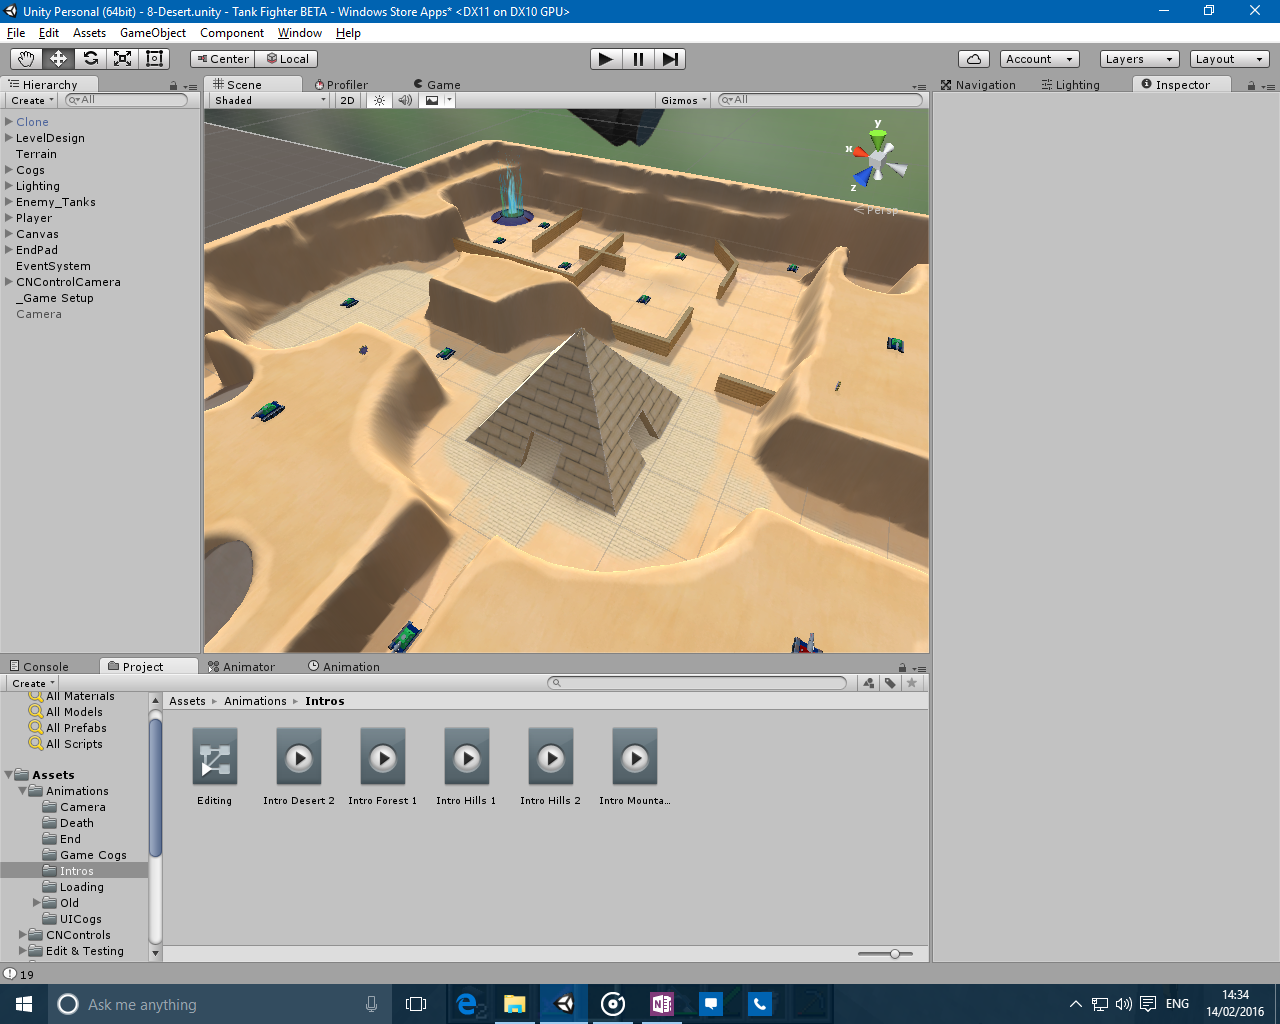Image resolution: width=1280 pixels, height=1024 pixels.
Task: Open the Cloud services icon
Action: pyautogui.click(x=973, y=59)
